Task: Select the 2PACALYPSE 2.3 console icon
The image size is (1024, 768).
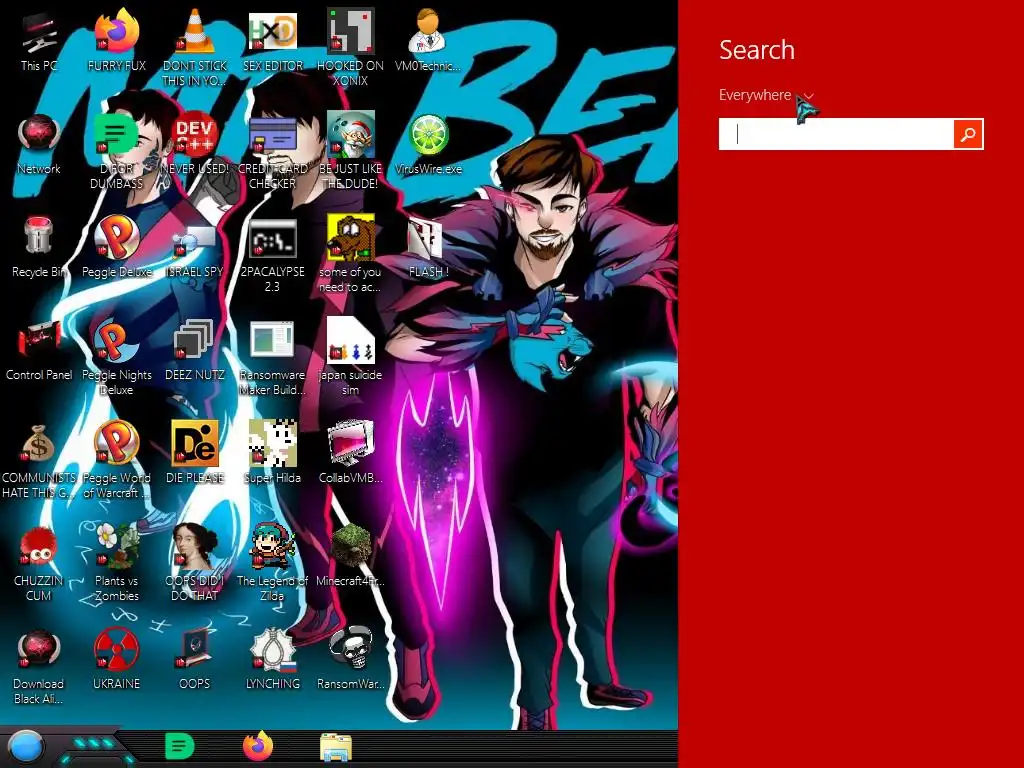Action: [x=272, y=238]
